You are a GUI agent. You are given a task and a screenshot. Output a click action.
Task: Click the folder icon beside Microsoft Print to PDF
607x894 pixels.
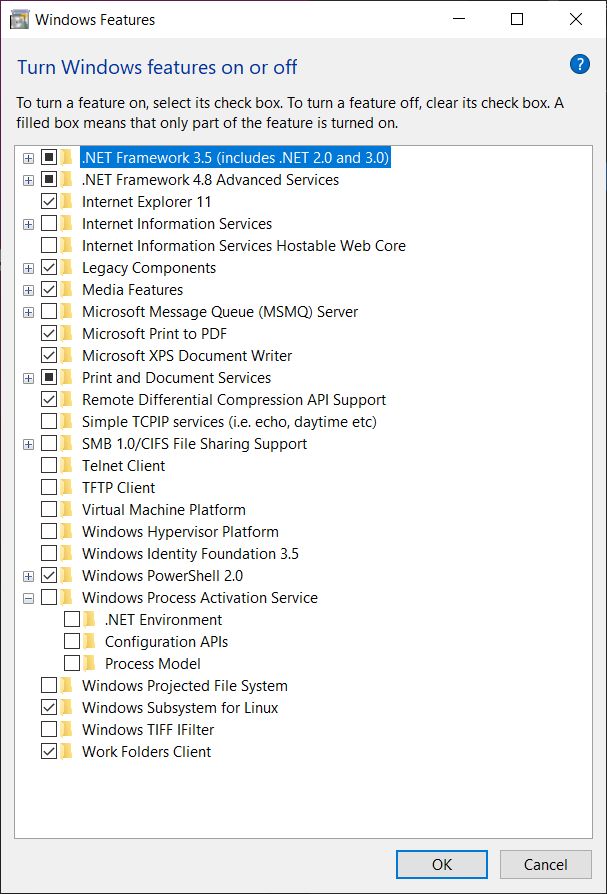(x=67, y=334)
